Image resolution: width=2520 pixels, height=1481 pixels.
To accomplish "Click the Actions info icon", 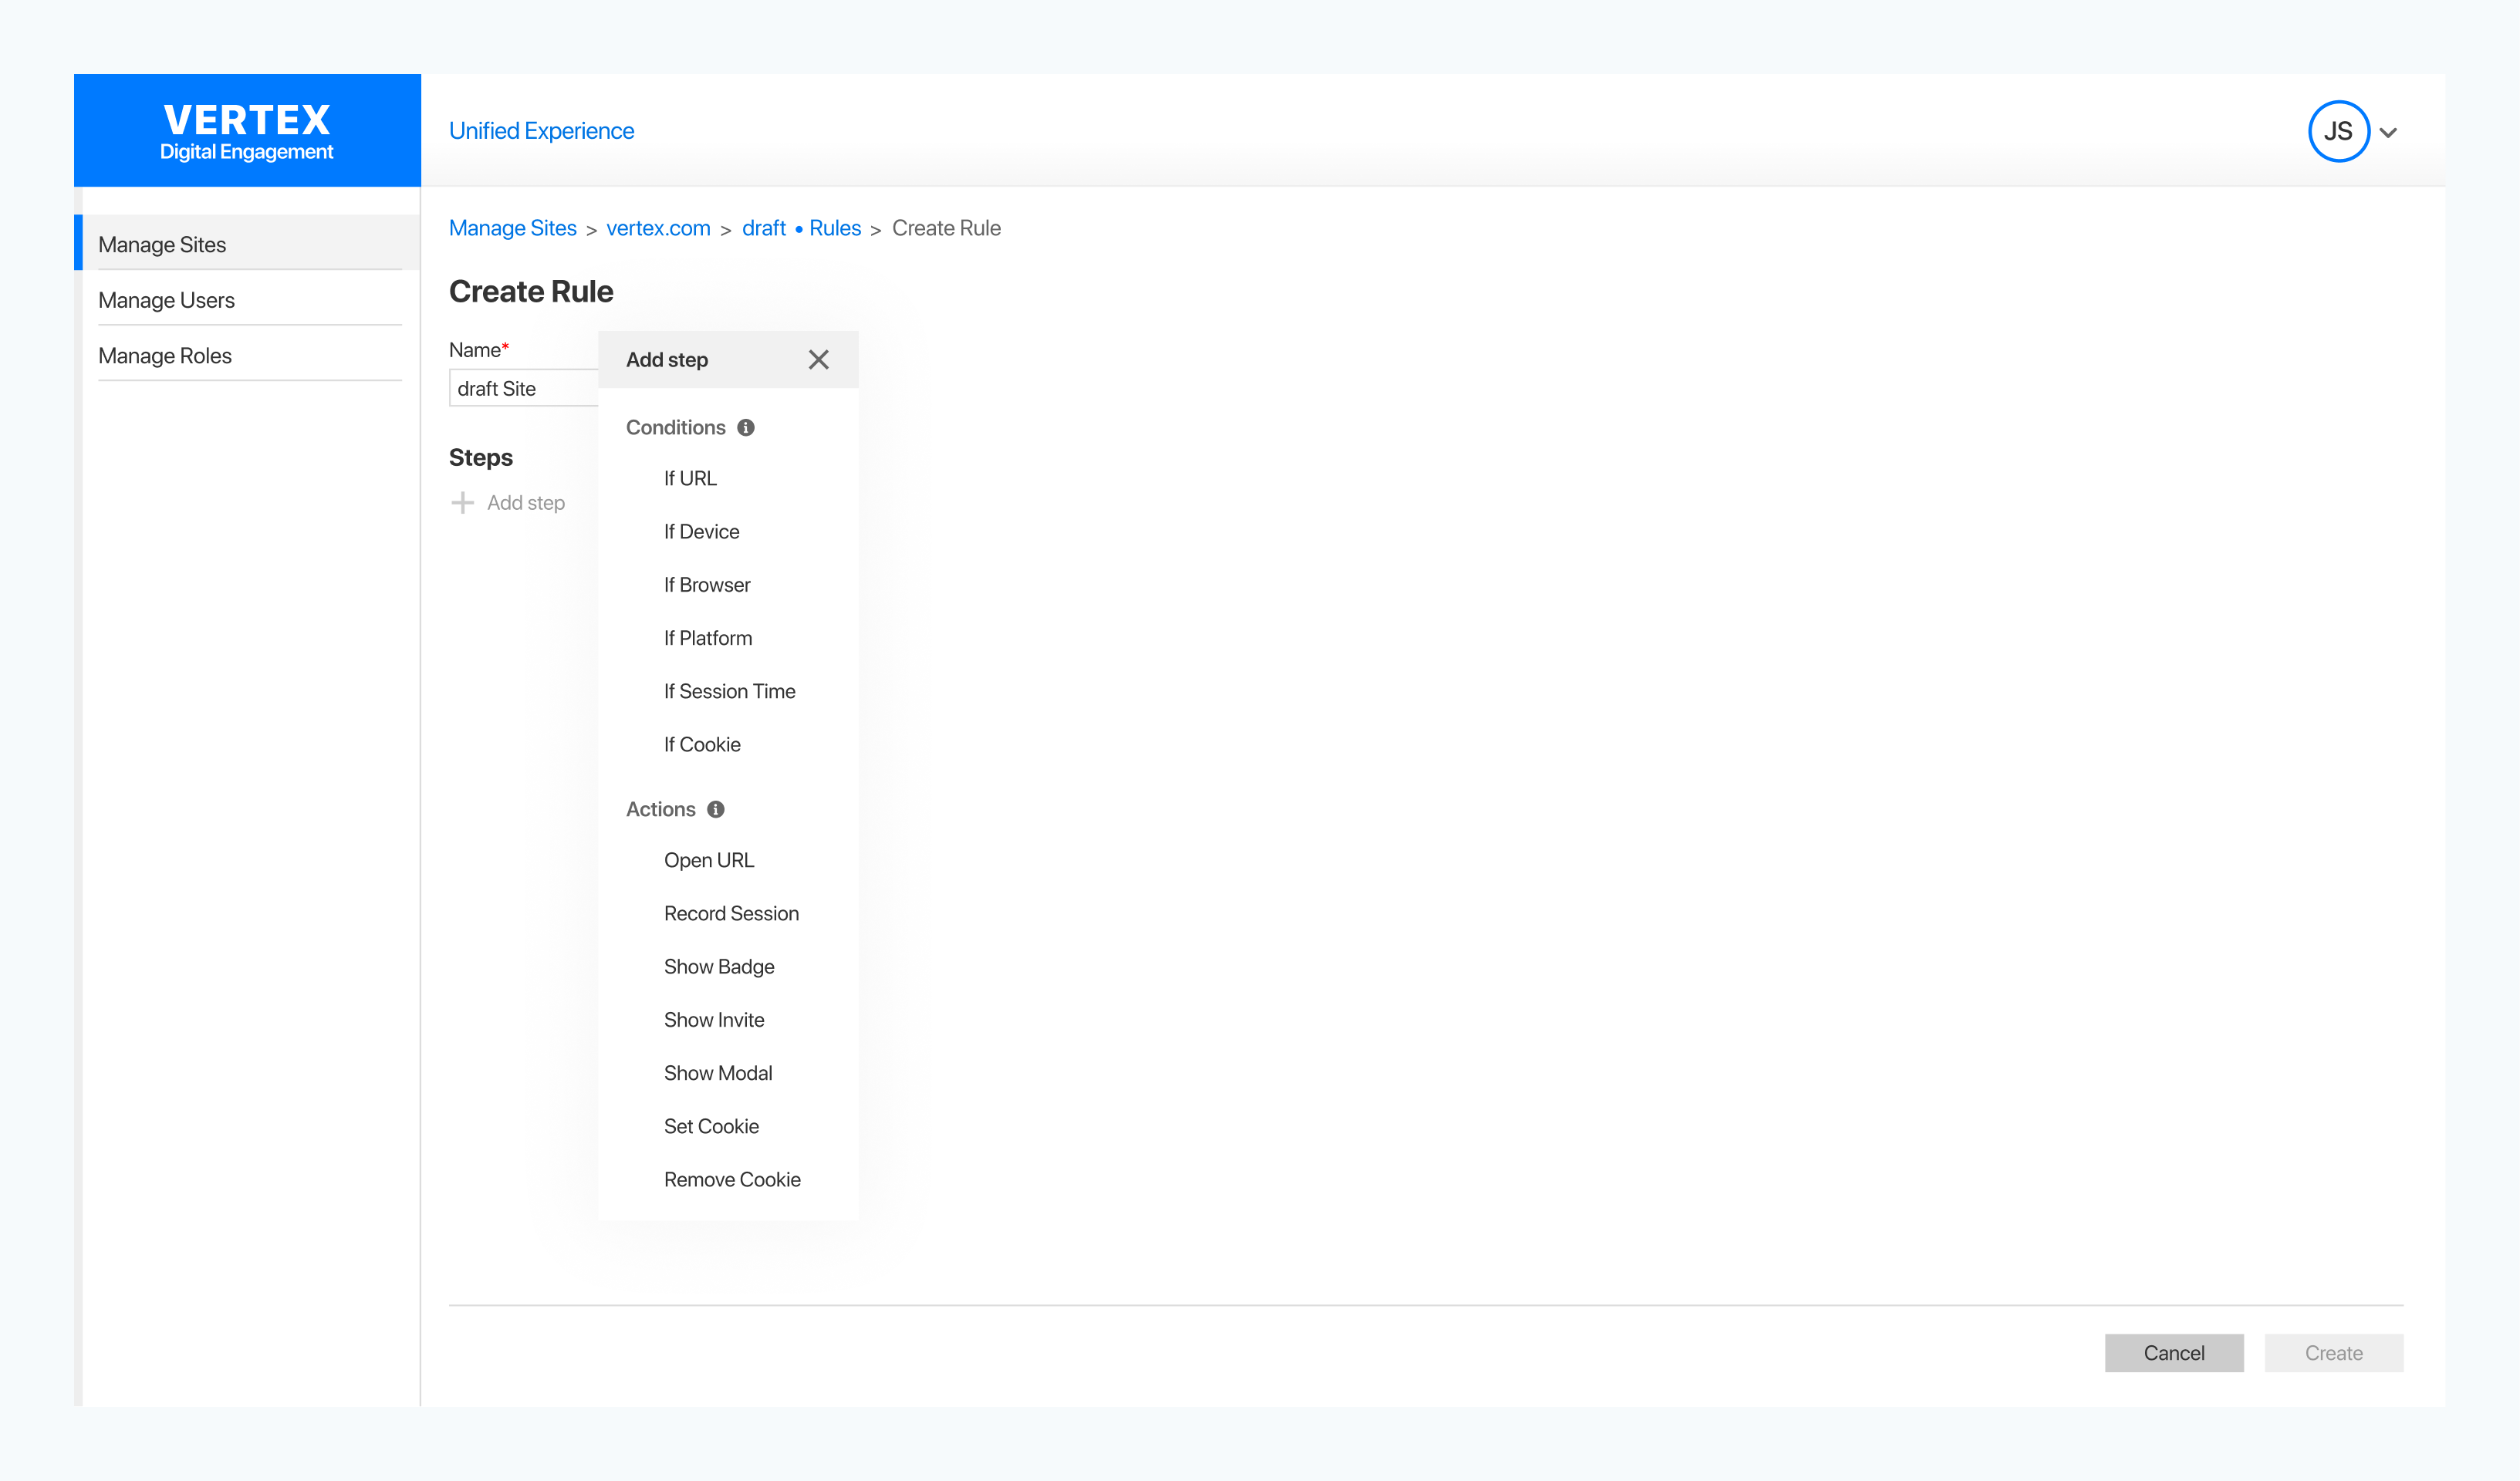I will 716,810.
